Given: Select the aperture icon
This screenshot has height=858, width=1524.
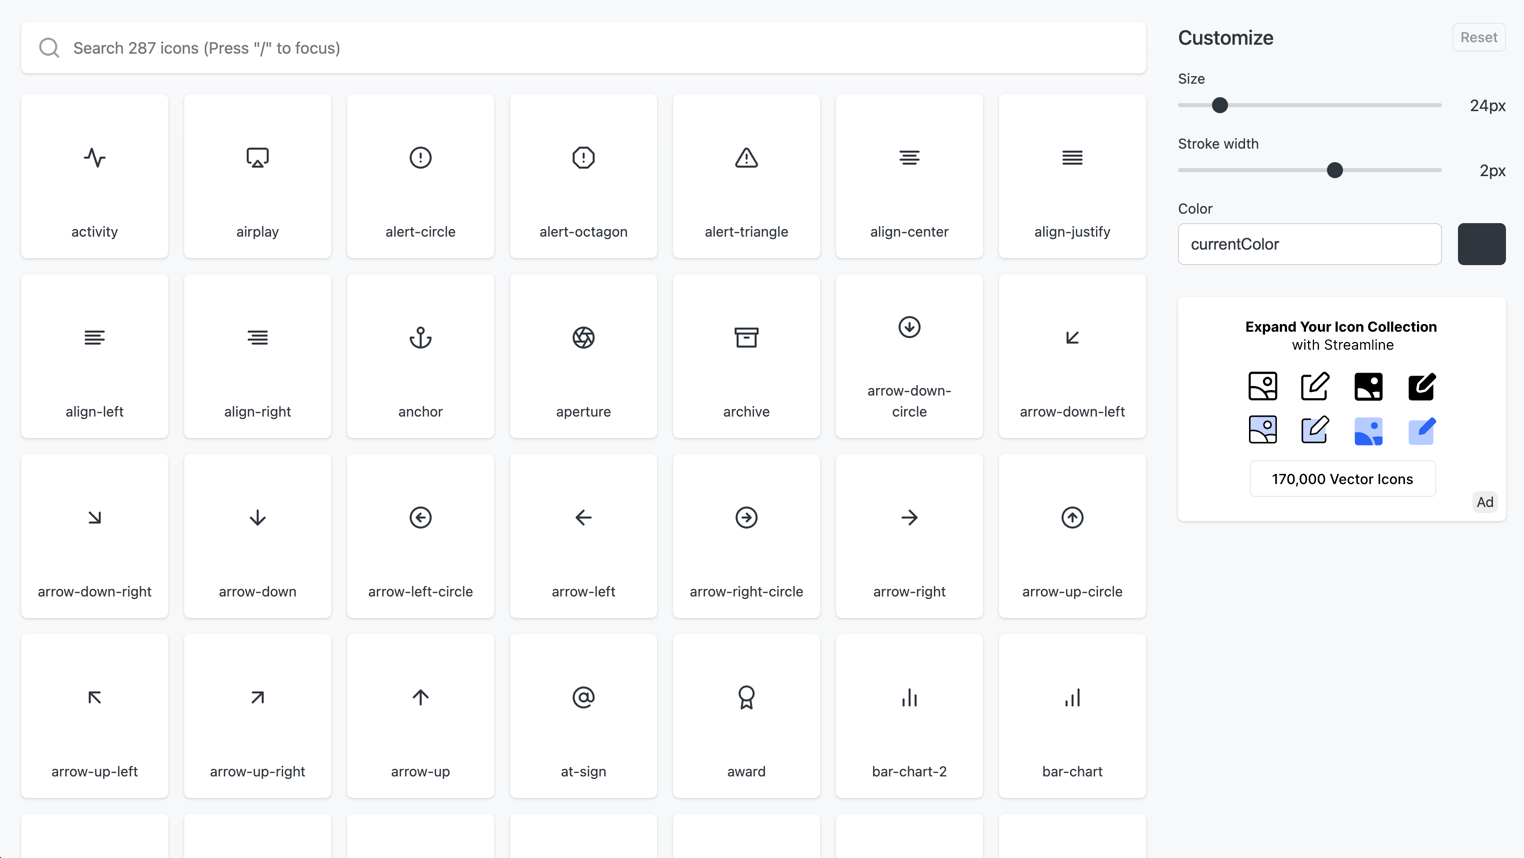Looking at the screenshot, I should point(583,356).
